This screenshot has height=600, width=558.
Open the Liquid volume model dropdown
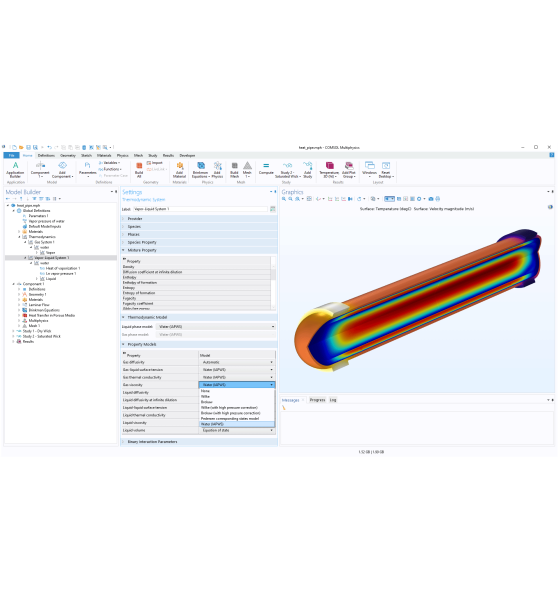(237, 430)
